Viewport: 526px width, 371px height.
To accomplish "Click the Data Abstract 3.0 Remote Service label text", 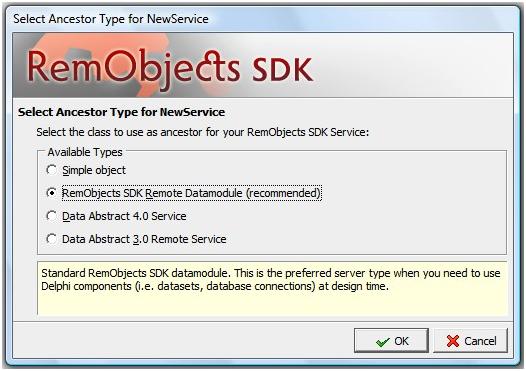I will coord(144,239).
